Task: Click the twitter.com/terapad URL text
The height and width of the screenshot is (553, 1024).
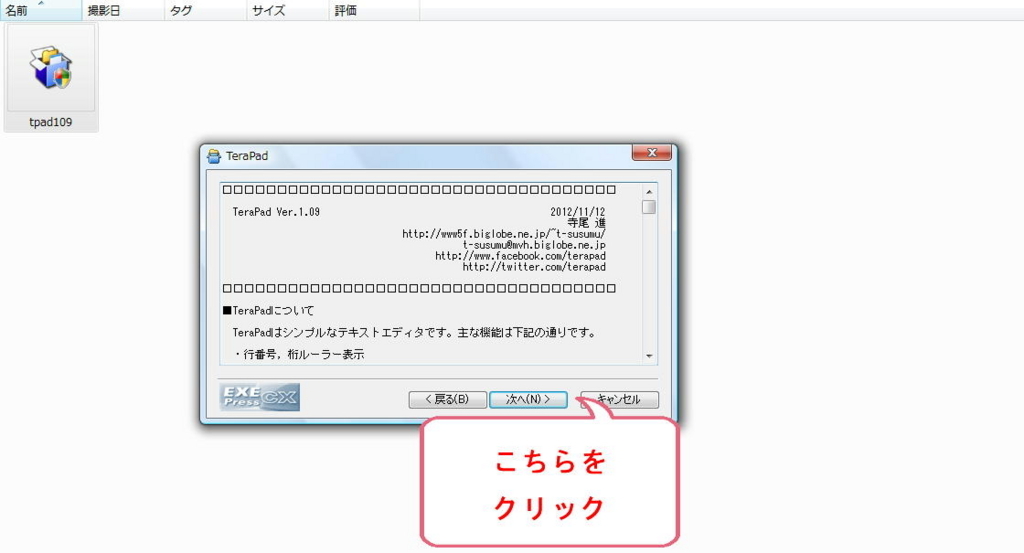Action: tap(534, 267)
